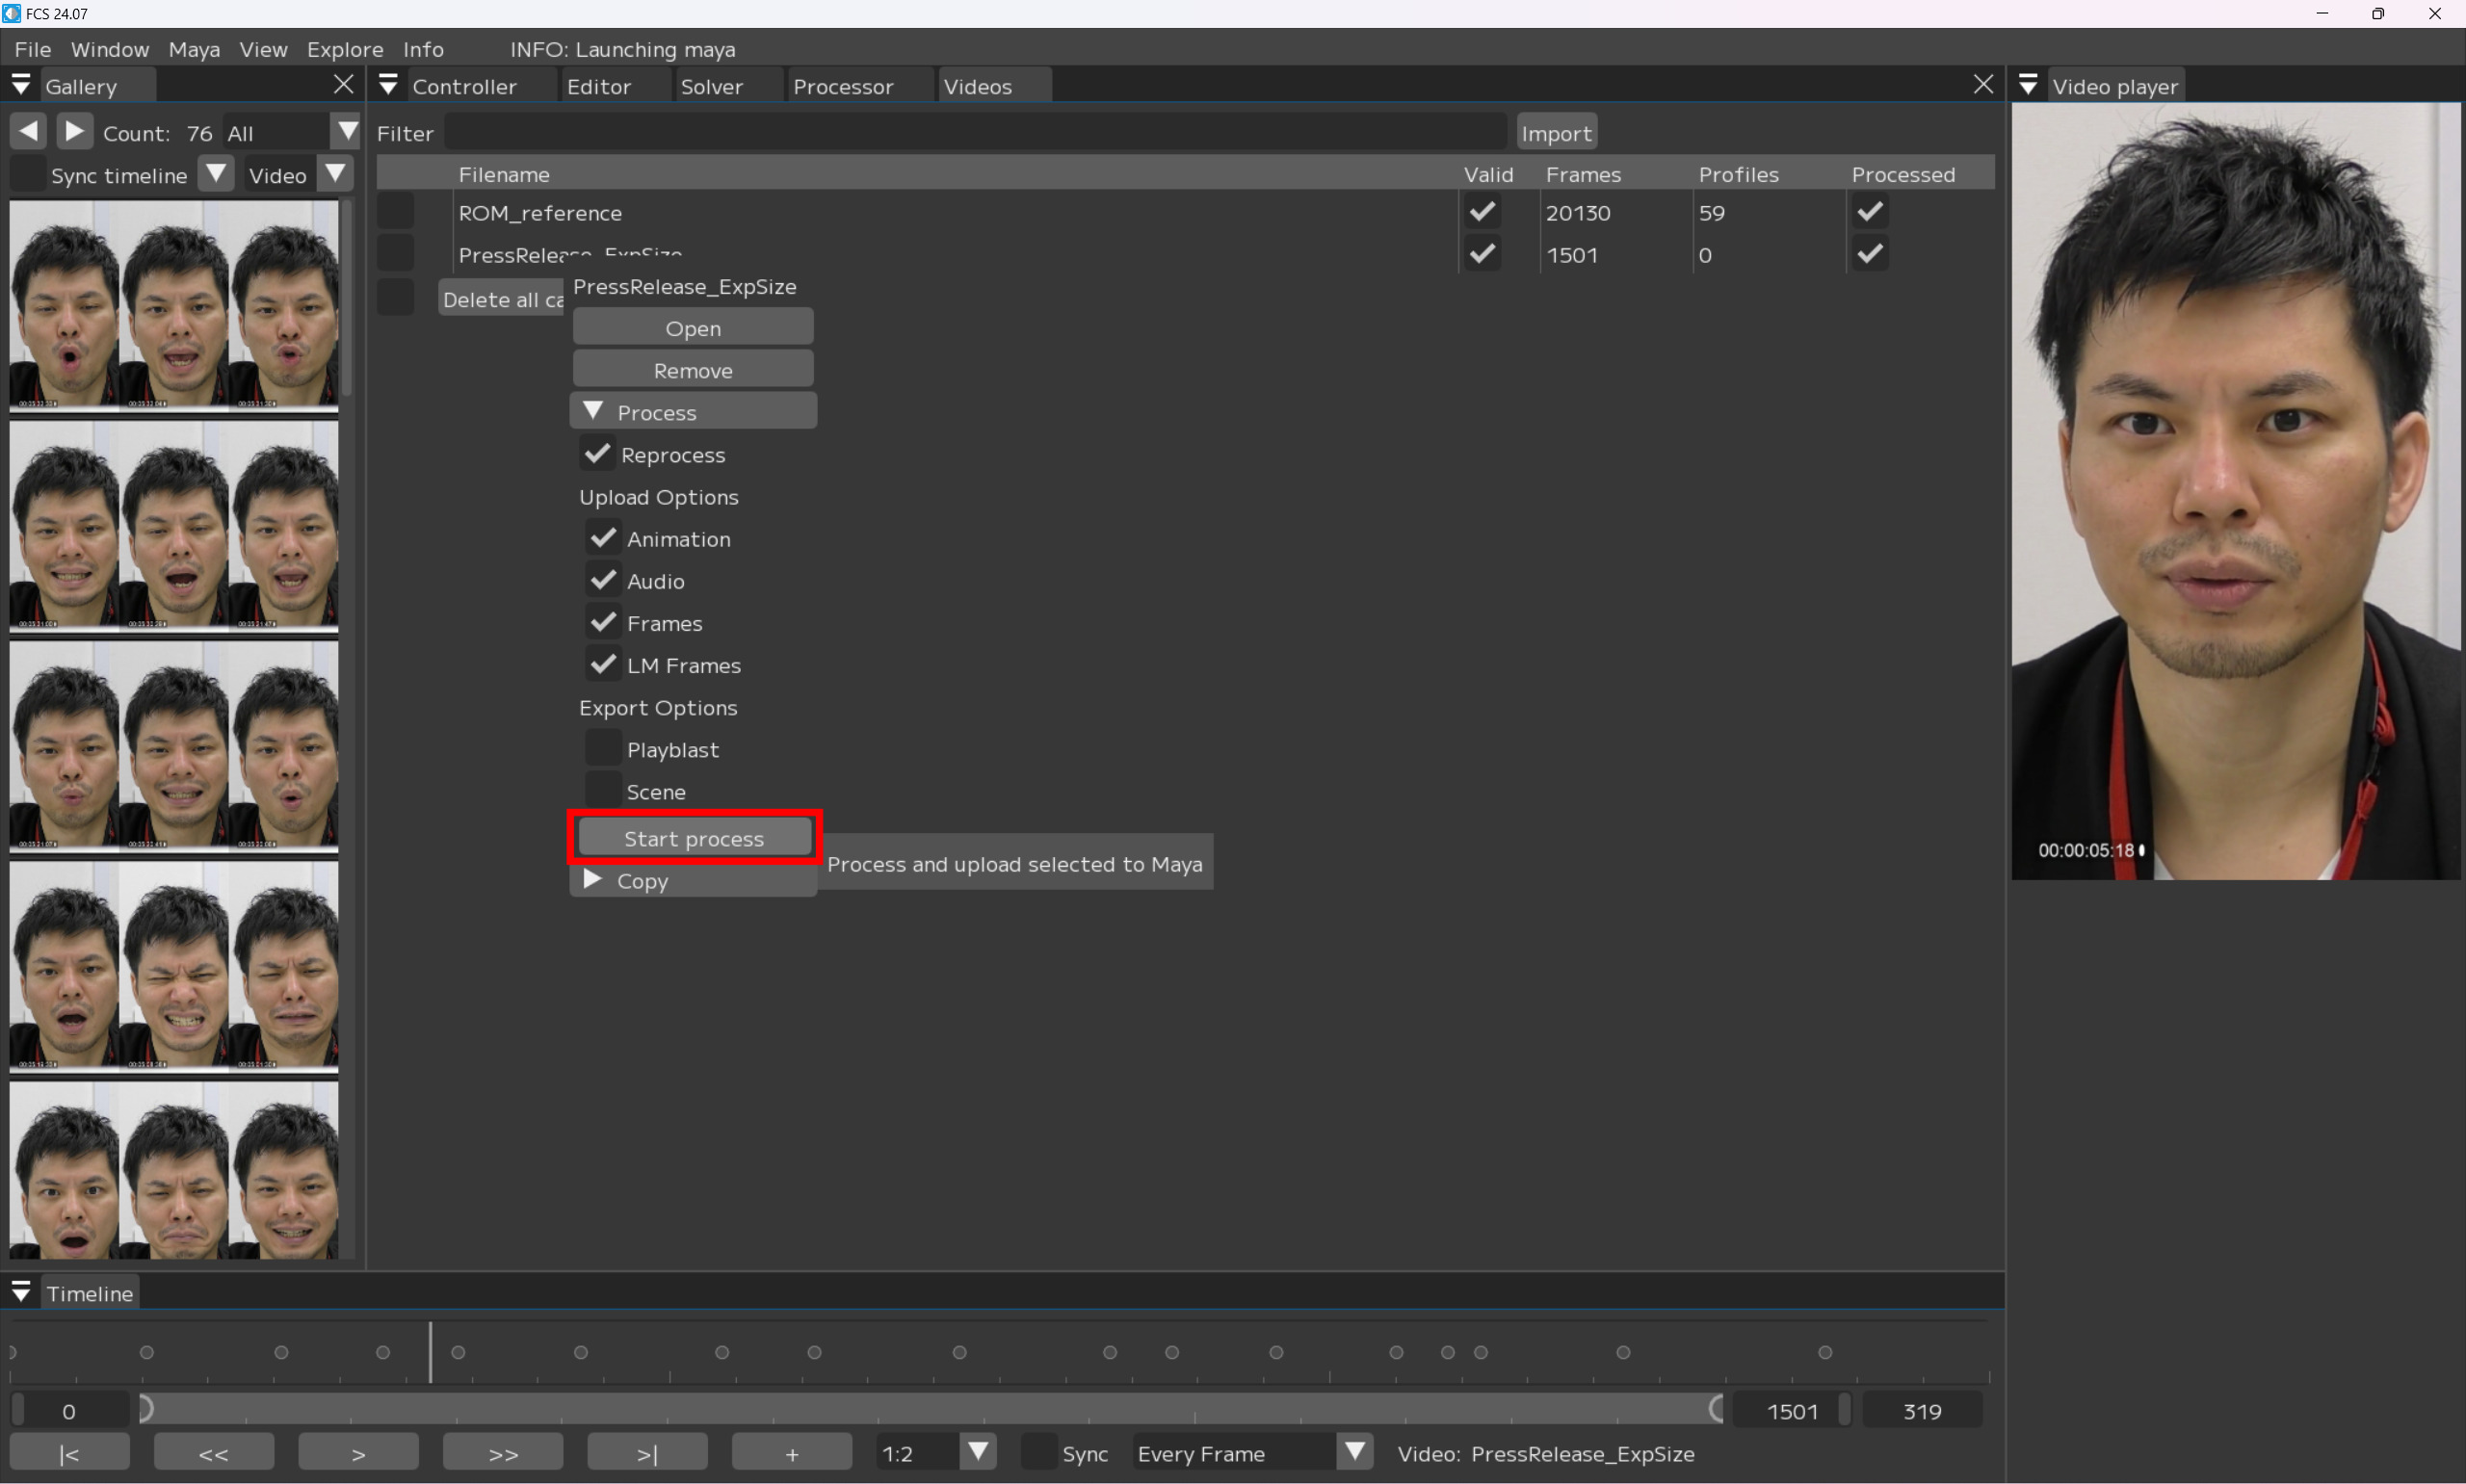
Task: Toggle the Sync timeline checkbox
Action: tap(28, 175)
